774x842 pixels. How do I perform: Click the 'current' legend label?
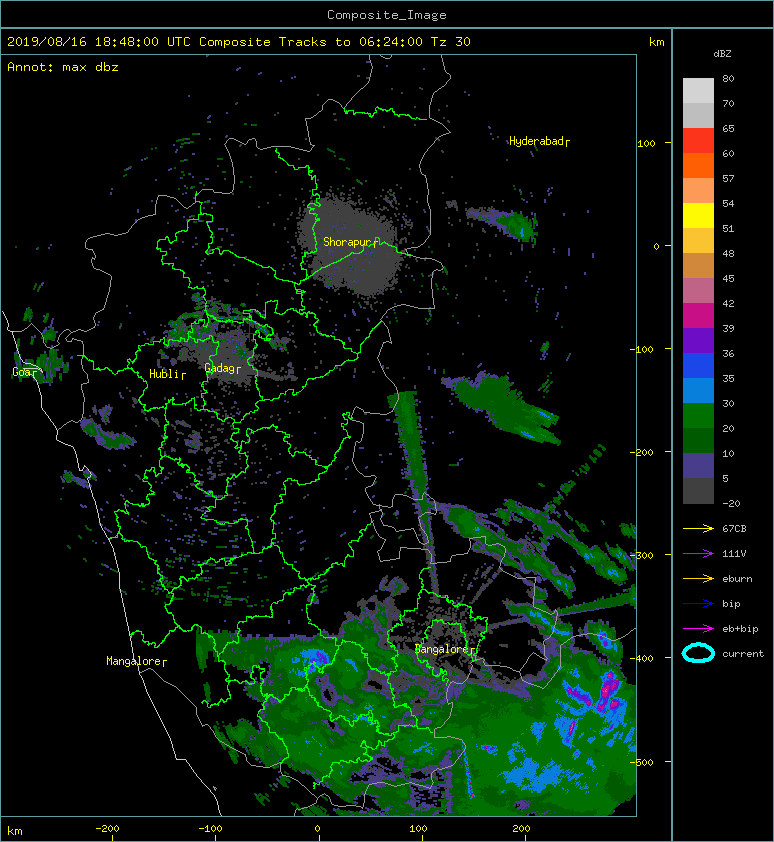pyautogui.click(x=743, y=654)
